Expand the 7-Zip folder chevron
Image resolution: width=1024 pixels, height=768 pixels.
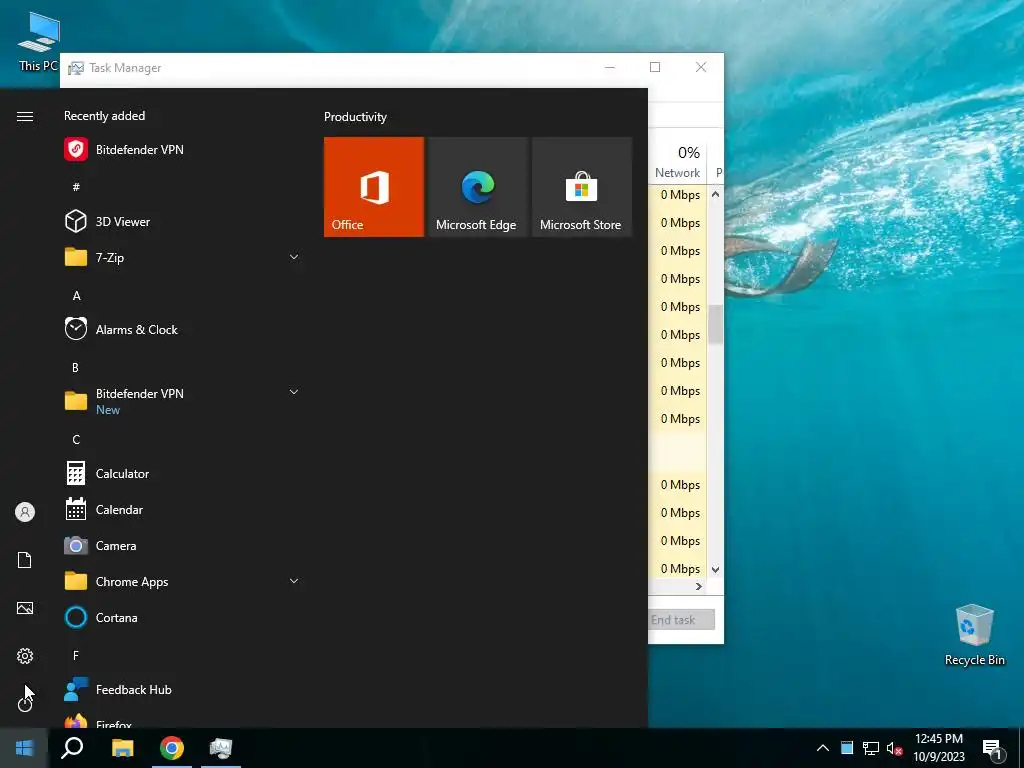click(294, 257)
